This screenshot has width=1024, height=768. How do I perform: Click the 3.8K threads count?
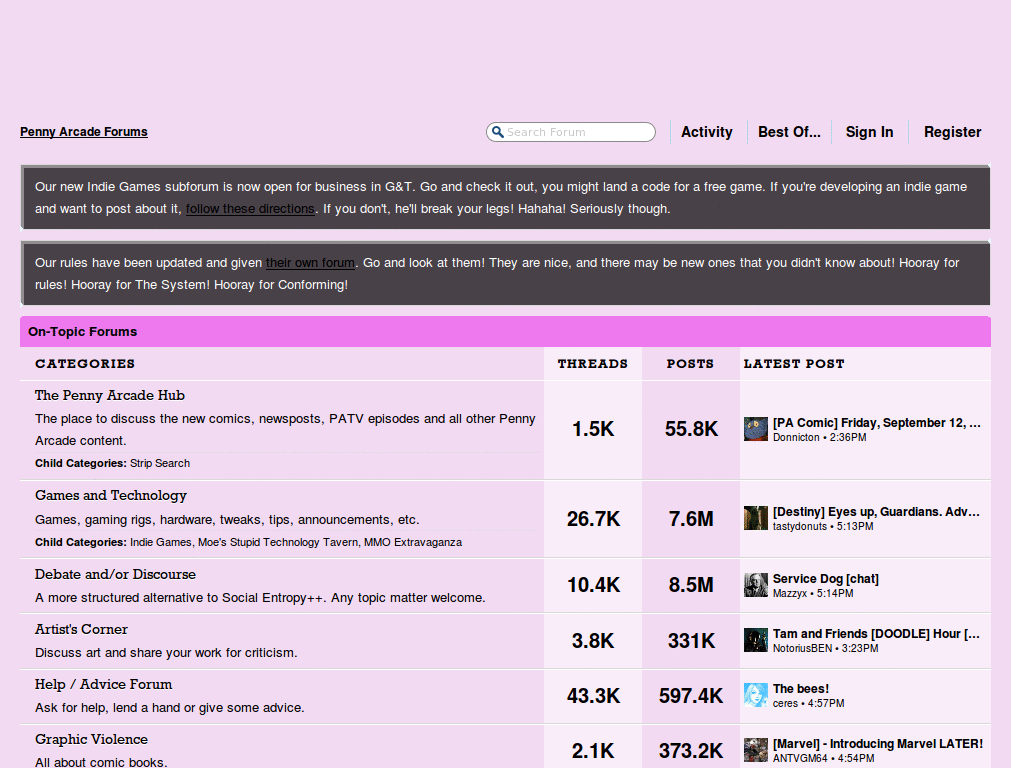coord(593,641)
